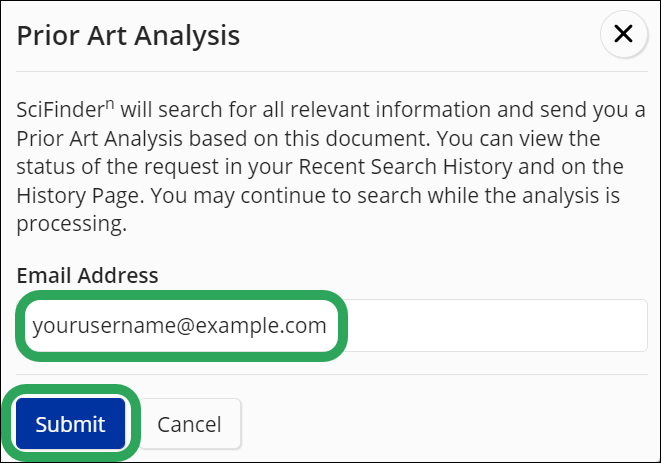Dismiss the dialog with the X button
Viewport: 661px width, 463px height.
coord(623,35)
